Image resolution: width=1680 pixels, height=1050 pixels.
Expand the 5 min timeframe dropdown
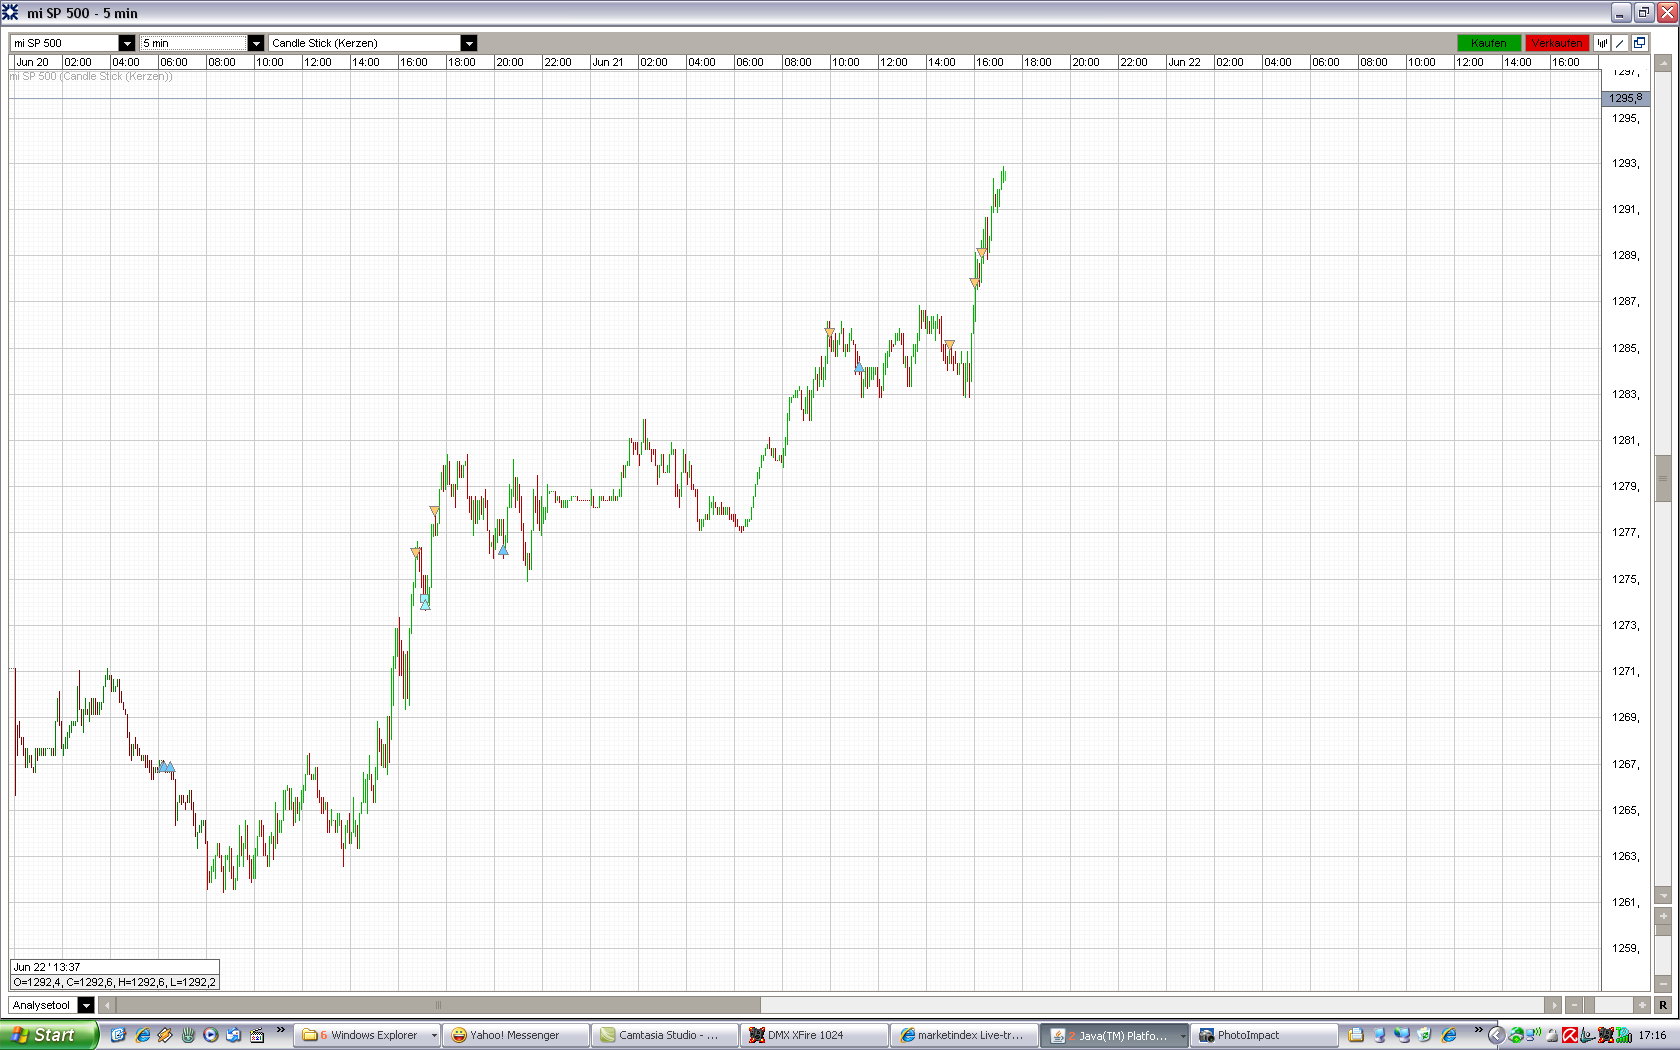(256, 43)
